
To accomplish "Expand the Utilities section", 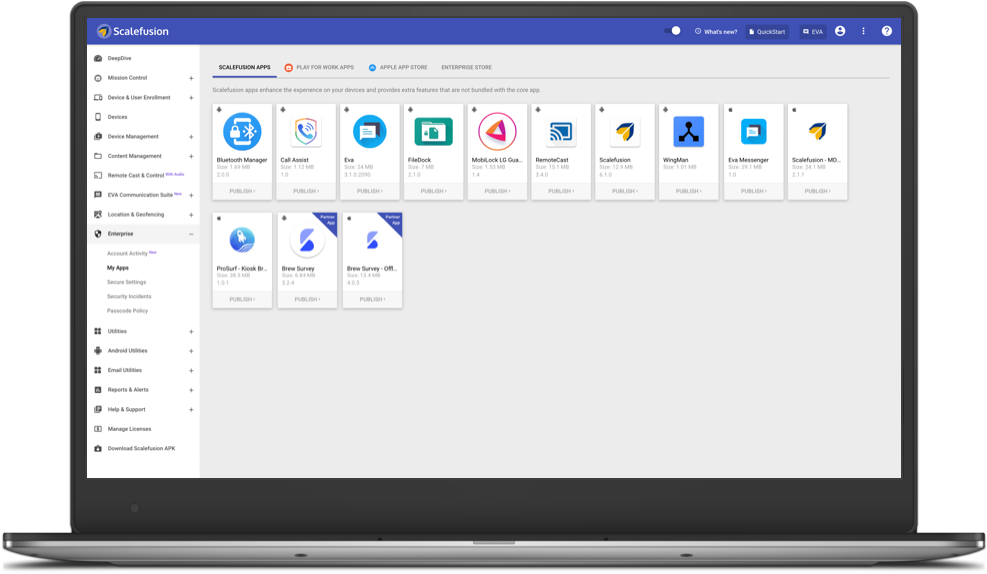I will tap(191, 332).
